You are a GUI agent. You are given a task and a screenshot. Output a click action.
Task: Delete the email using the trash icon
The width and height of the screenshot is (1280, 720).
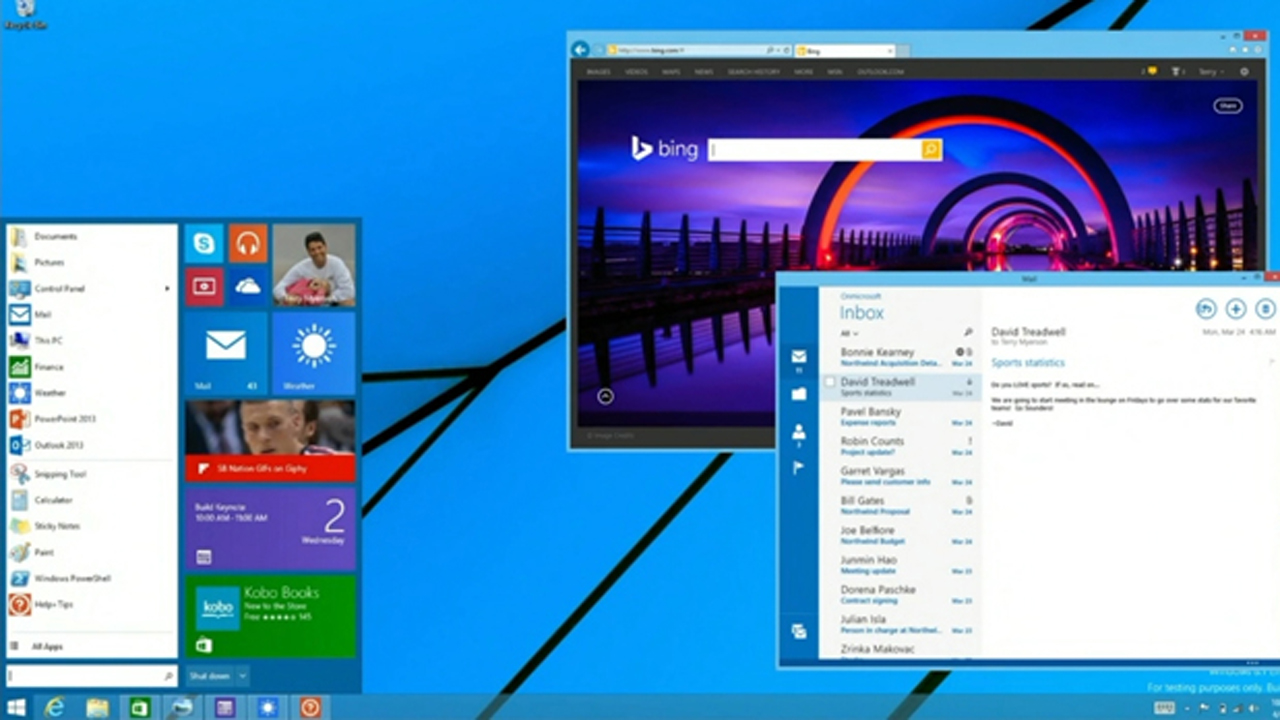pyautogui.click(x=1264, y=309)
